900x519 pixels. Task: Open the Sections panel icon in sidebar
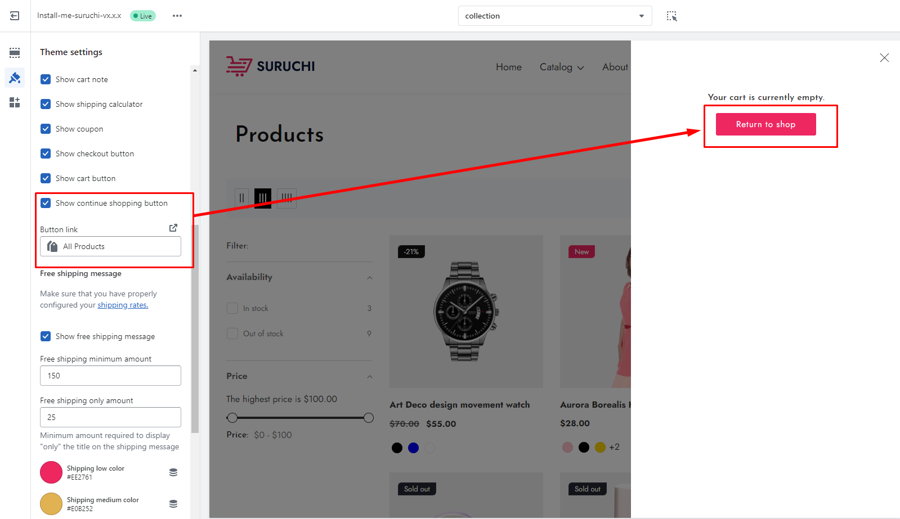tap(14, 53)
